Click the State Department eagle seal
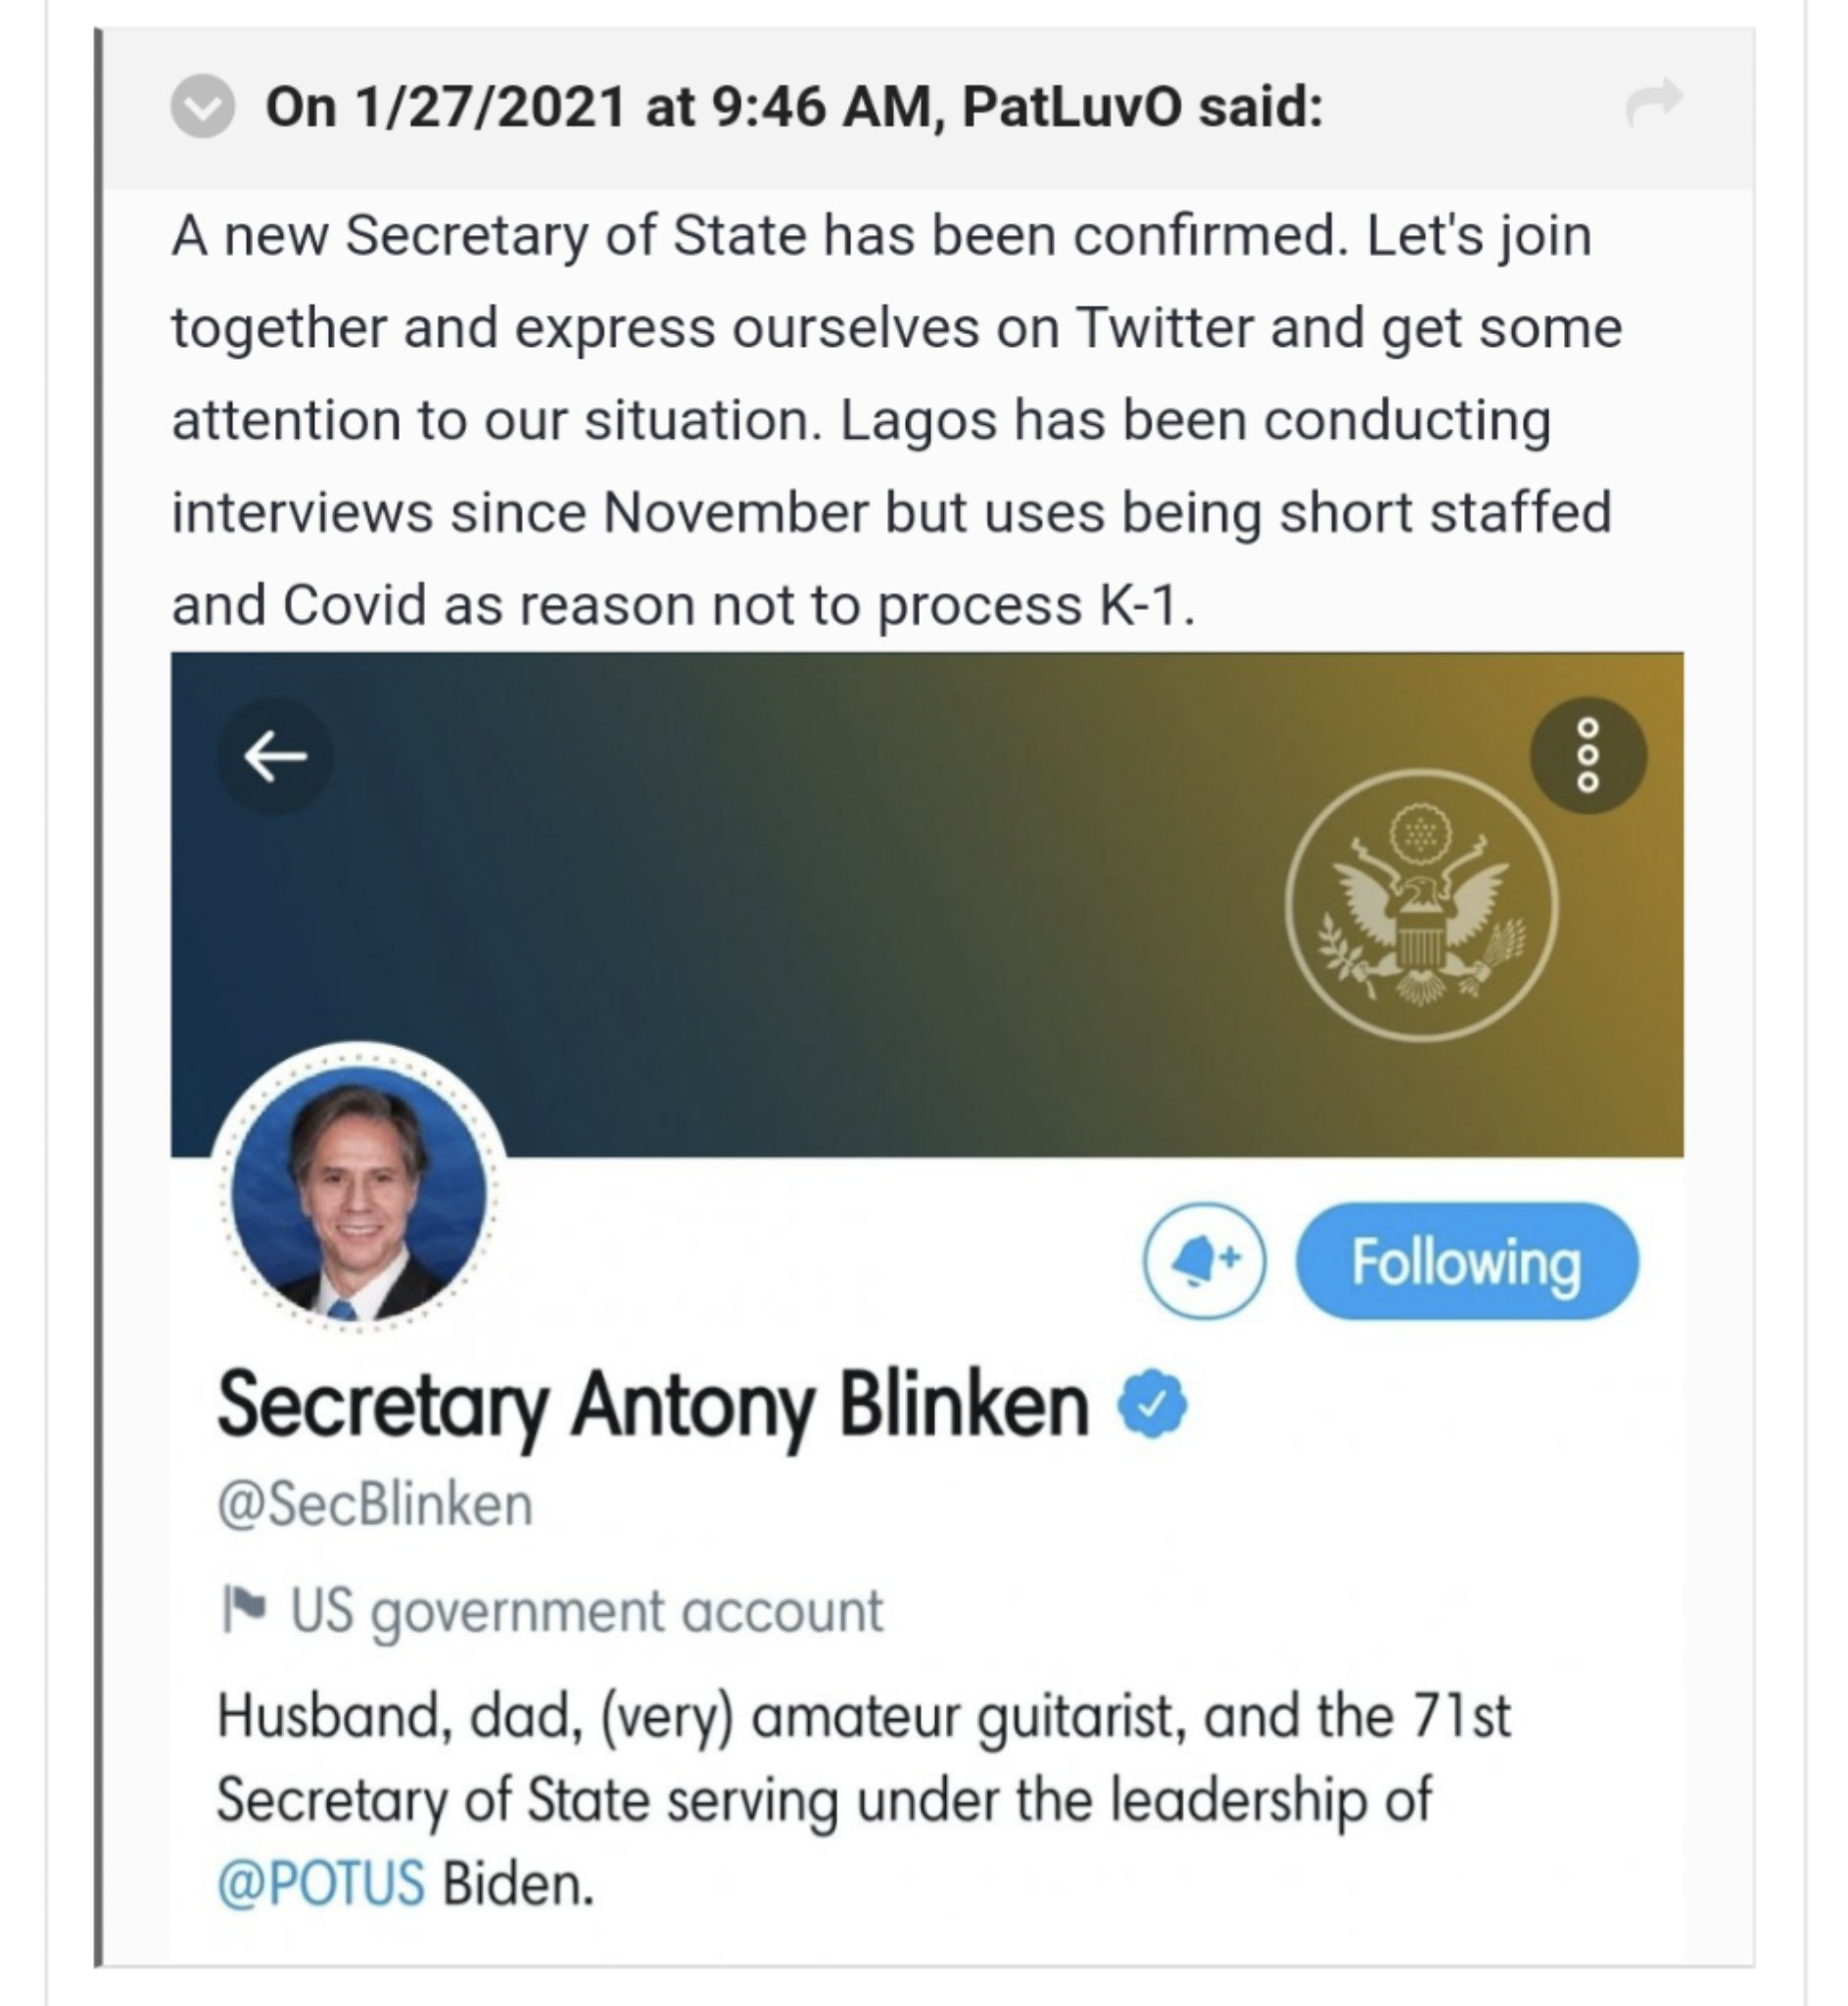This screenshot has height=2006, width=1848. 1421,905
